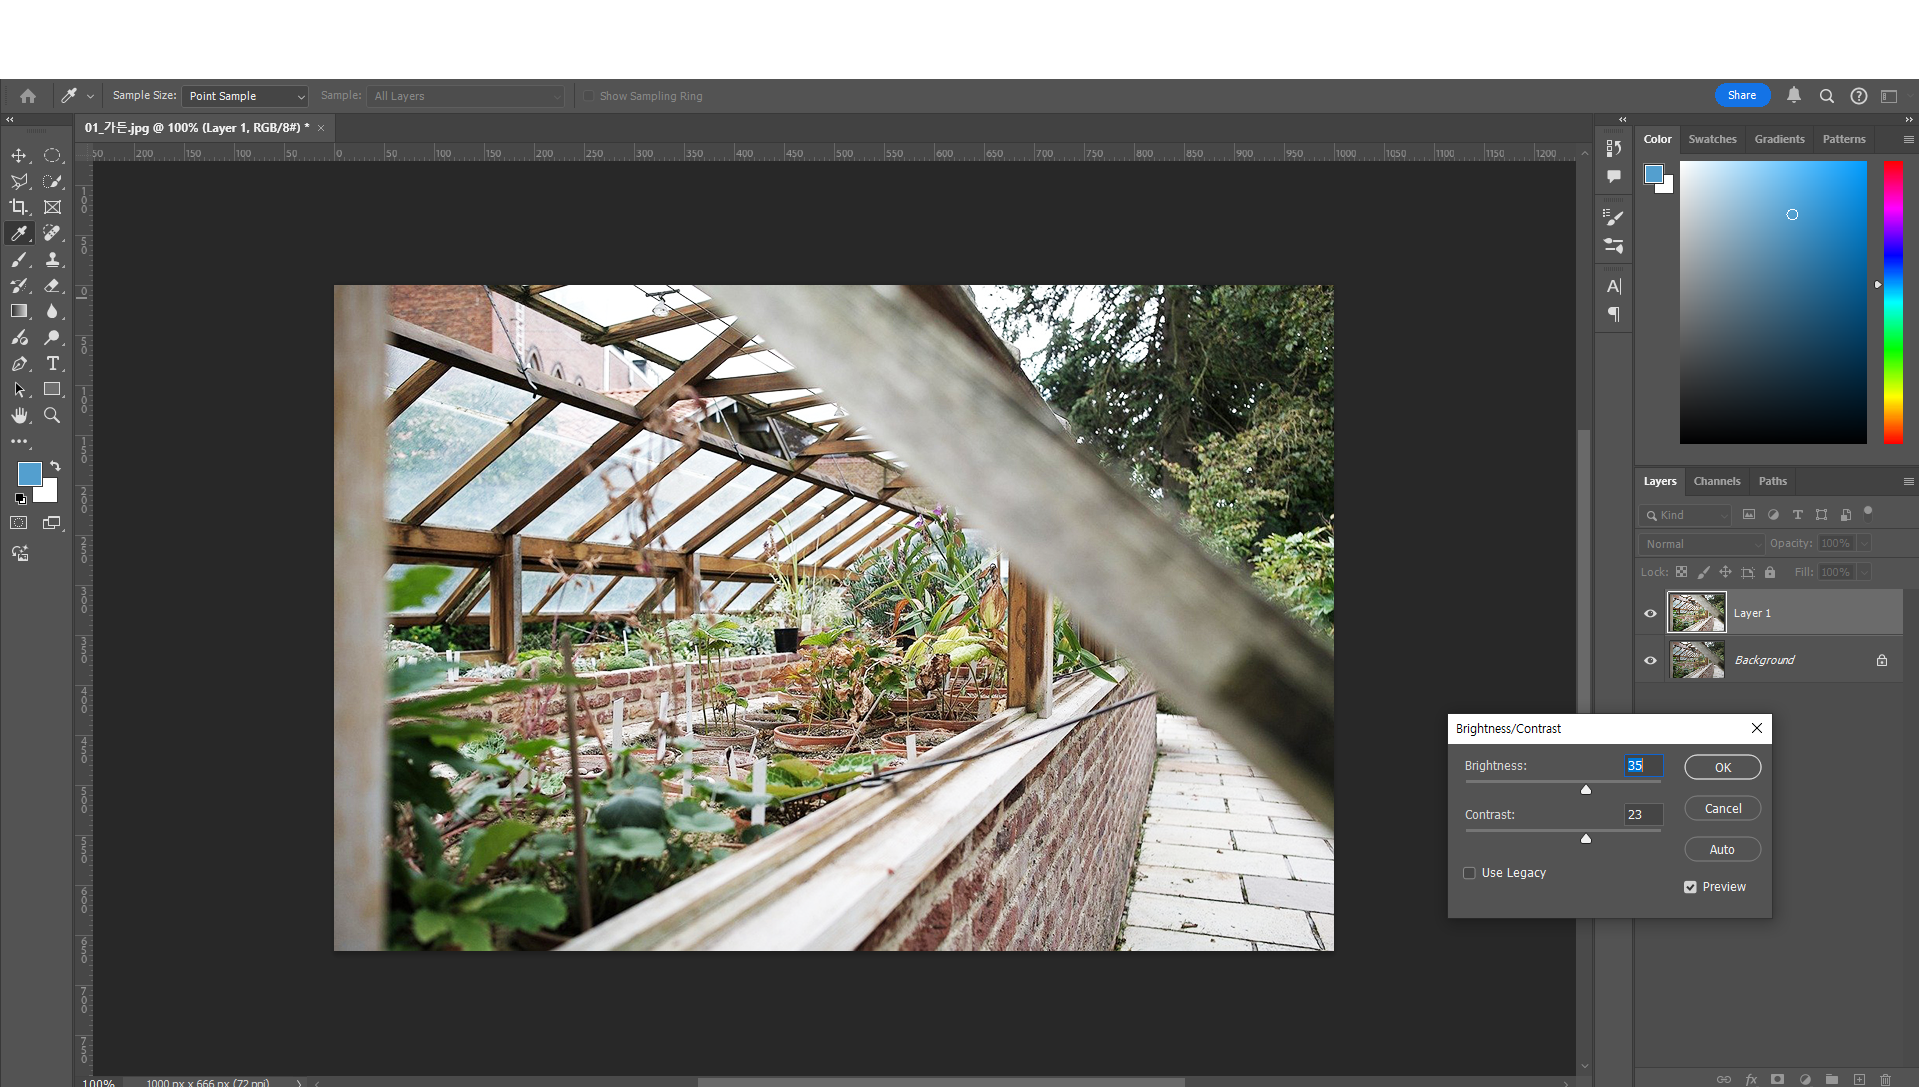Viewport: 1919px width, 1087px height.
Task: Select the Zoom tool
Action: coord(52,415)
